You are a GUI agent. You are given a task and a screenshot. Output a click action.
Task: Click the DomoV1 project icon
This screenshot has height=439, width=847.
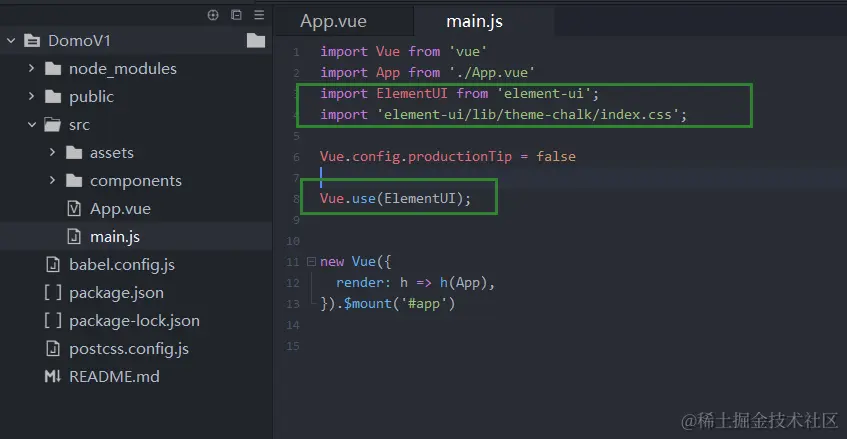coord(32,40)
